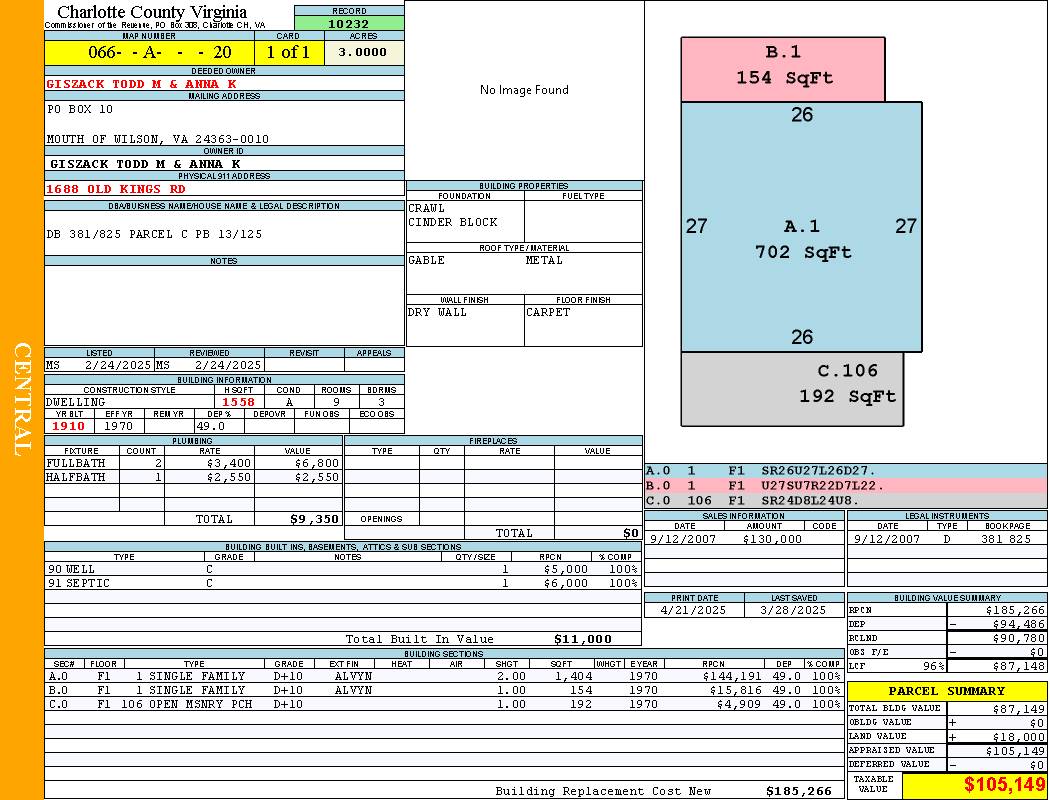Click foundation material CINDER BLOCK

(x=453, y=222)
